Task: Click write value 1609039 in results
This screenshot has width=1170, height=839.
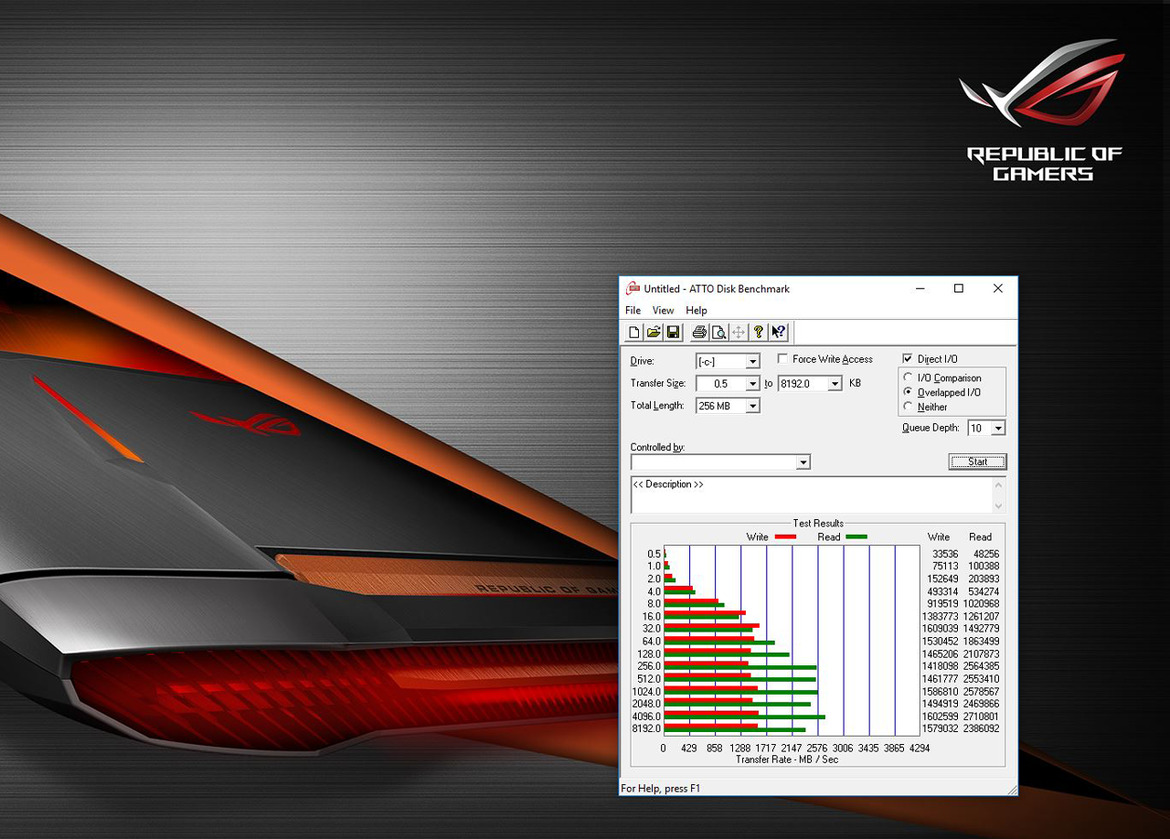Action: click(939, 629)
